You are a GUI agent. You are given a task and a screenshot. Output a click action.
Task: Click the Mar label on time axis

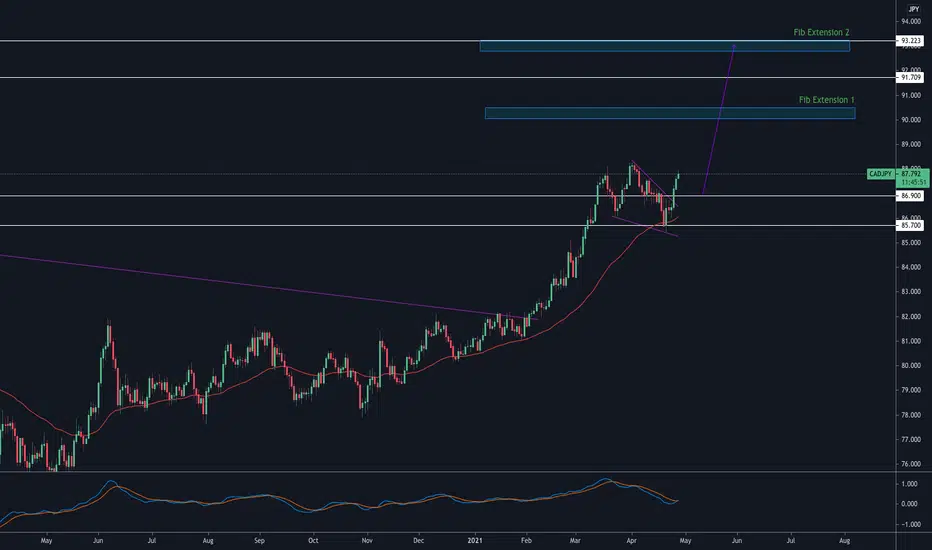click(575, 540)
